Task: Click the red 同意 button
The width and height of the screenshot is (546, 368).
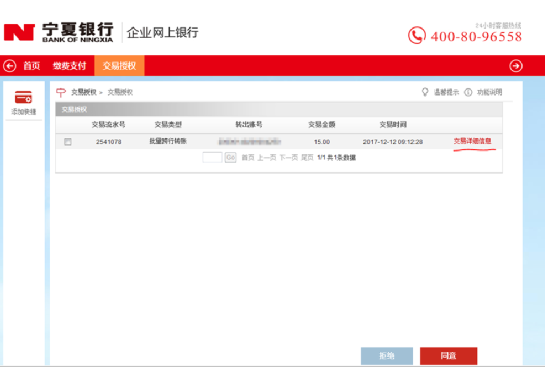Action: [448, 356]
